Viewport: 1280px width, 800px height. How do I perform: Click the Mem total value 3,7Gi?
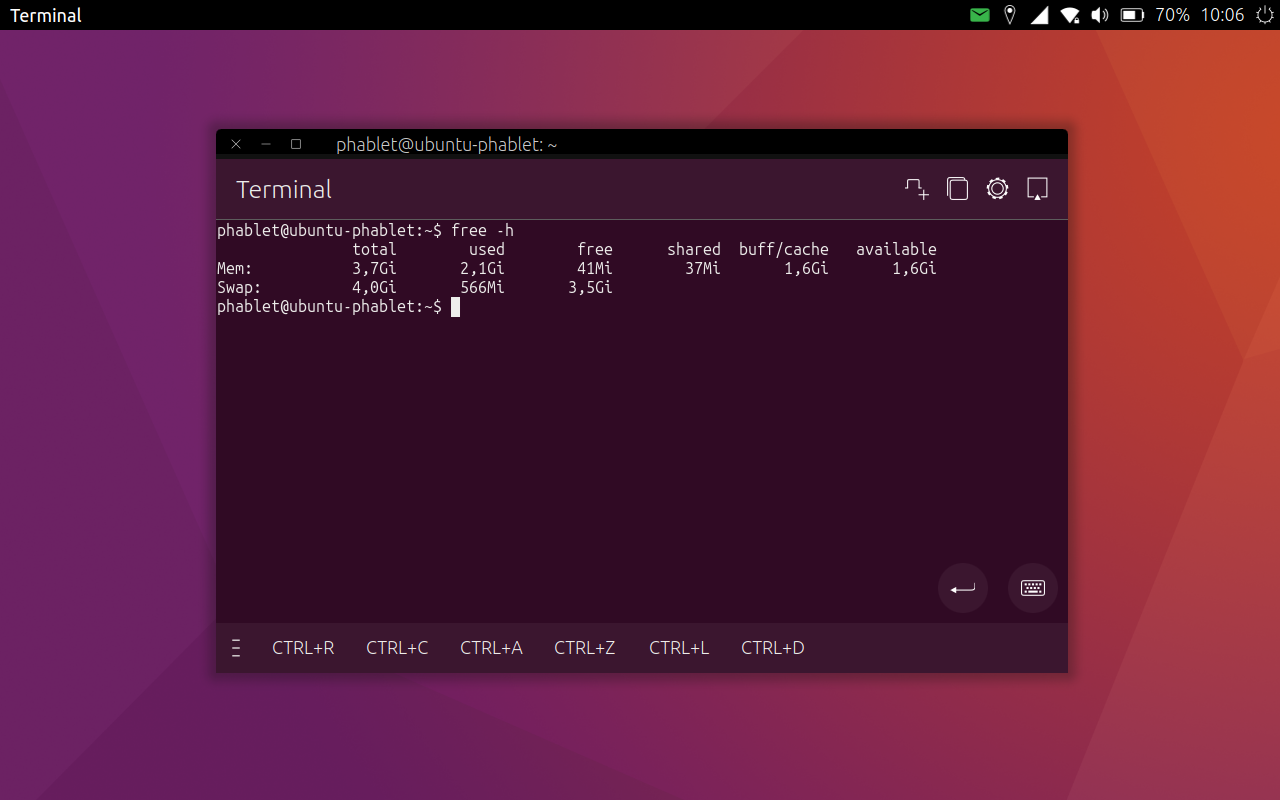tap(374, 268)
